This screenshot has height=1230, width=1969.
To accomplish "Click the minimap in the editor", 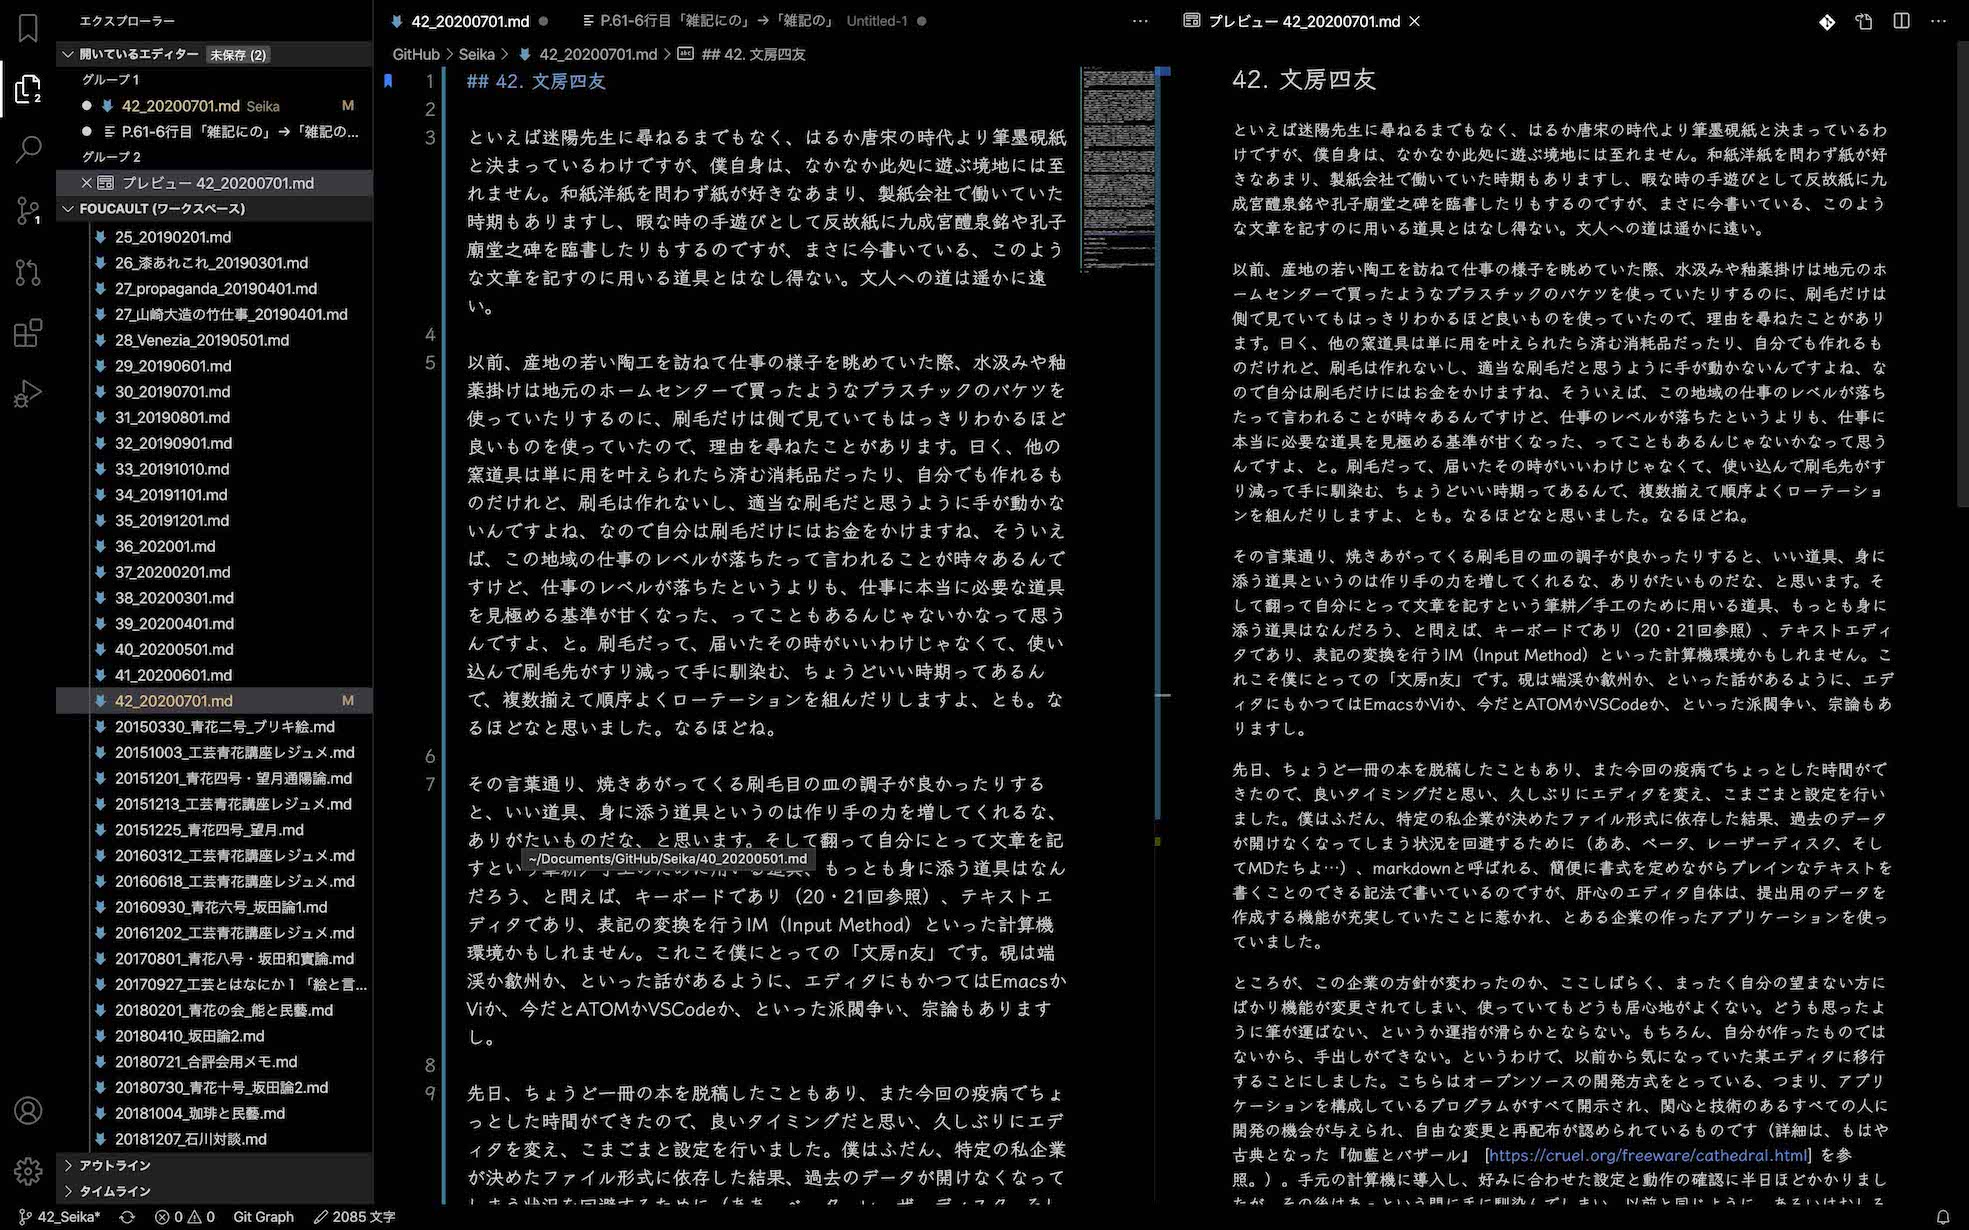I will (1117, 169).
